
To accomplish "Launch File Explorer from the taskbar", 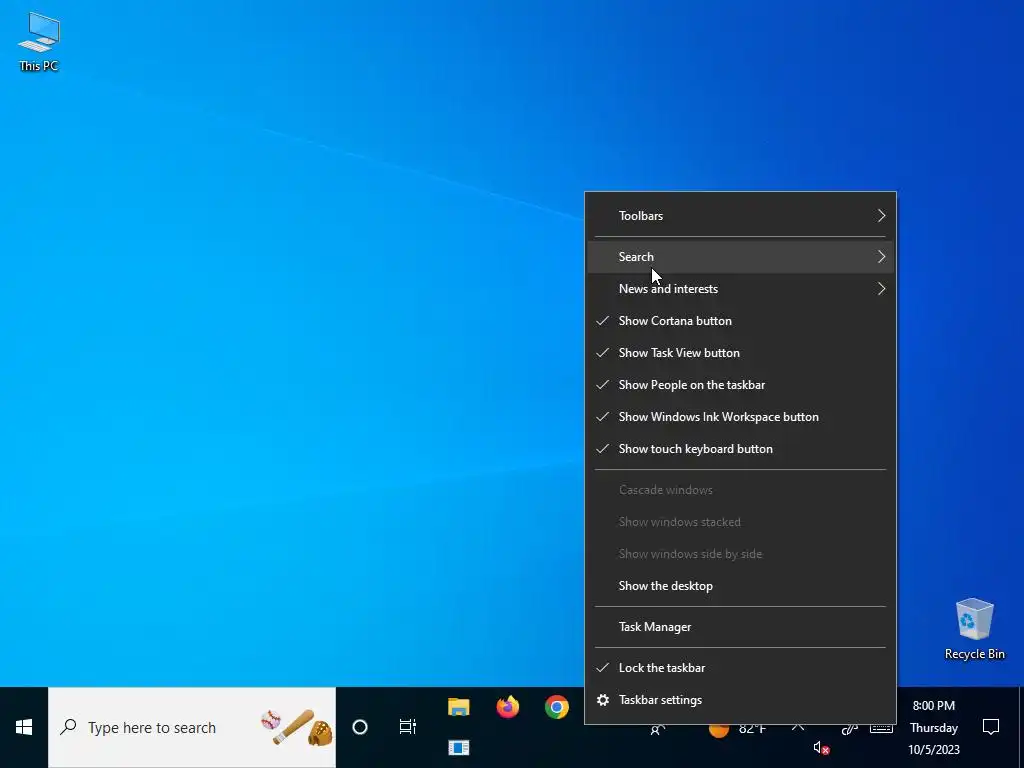I will tap(458, 707).
